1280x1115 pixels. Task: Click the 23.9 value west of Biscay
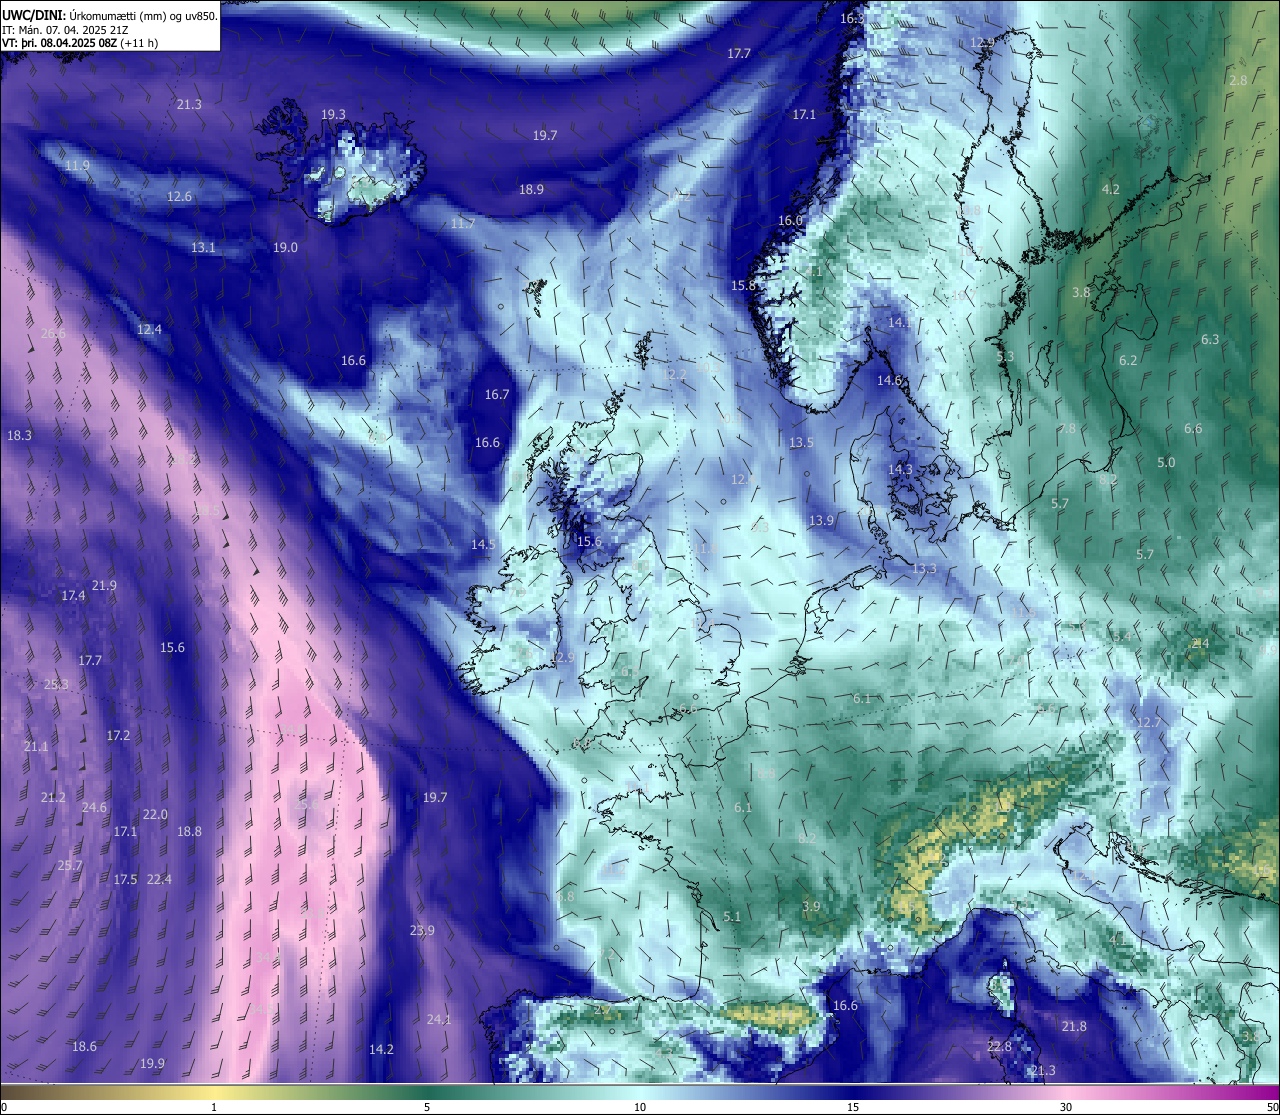(422, 931)
